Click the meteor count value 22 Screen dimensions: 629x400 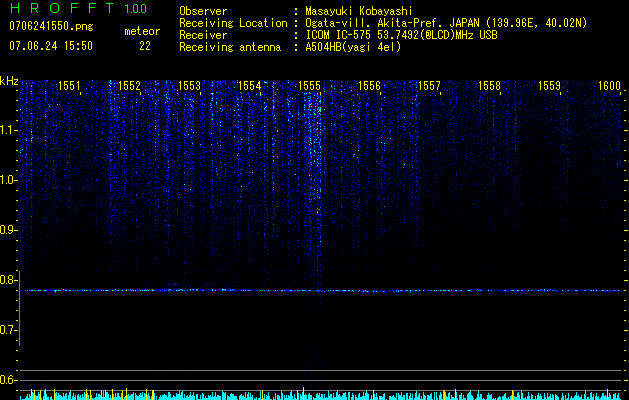click(x=145, y=46)
